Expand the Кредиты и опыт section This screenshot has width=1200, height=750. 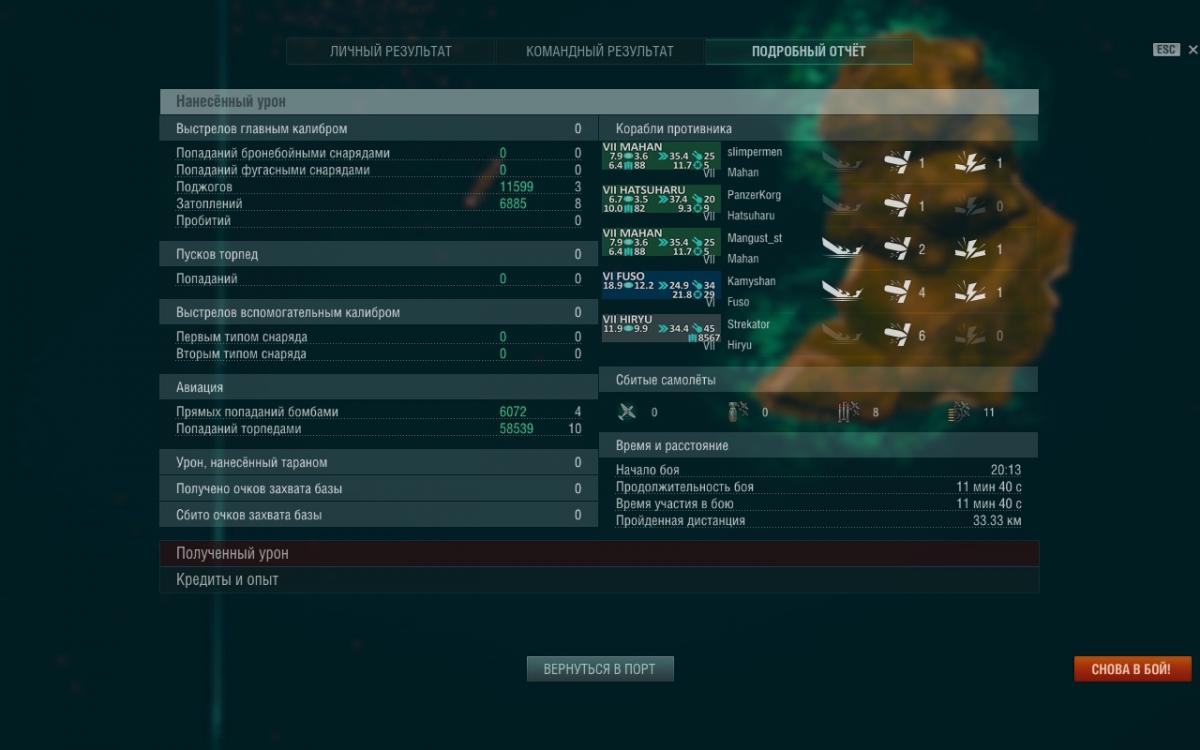point(599,580)
